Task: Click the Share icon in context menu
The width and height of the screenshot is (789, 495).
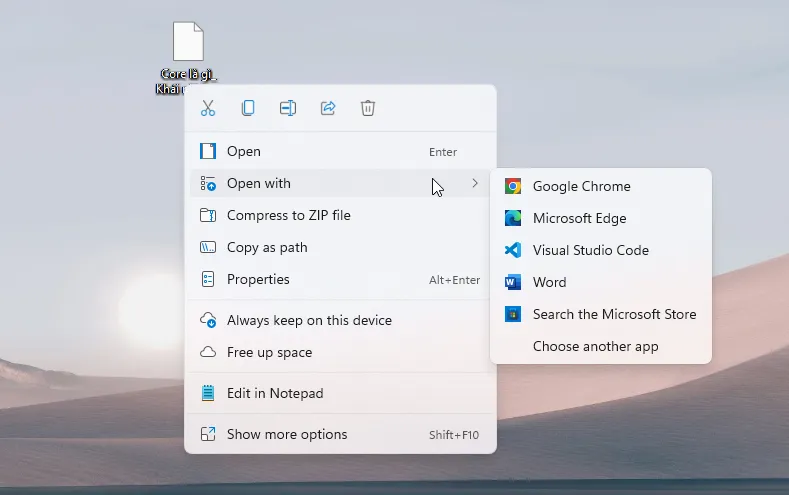Action: click(x=328, y=108)
